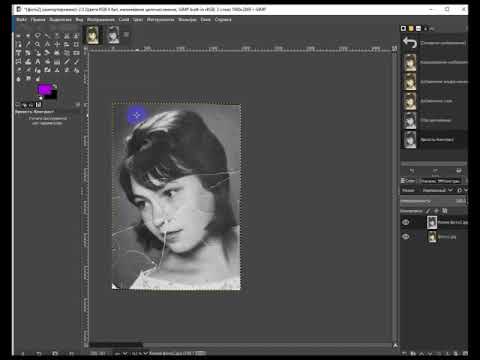Viewport: 480px width, 360px height.
Task: Select the Heal tool
Action: point(67,70)
